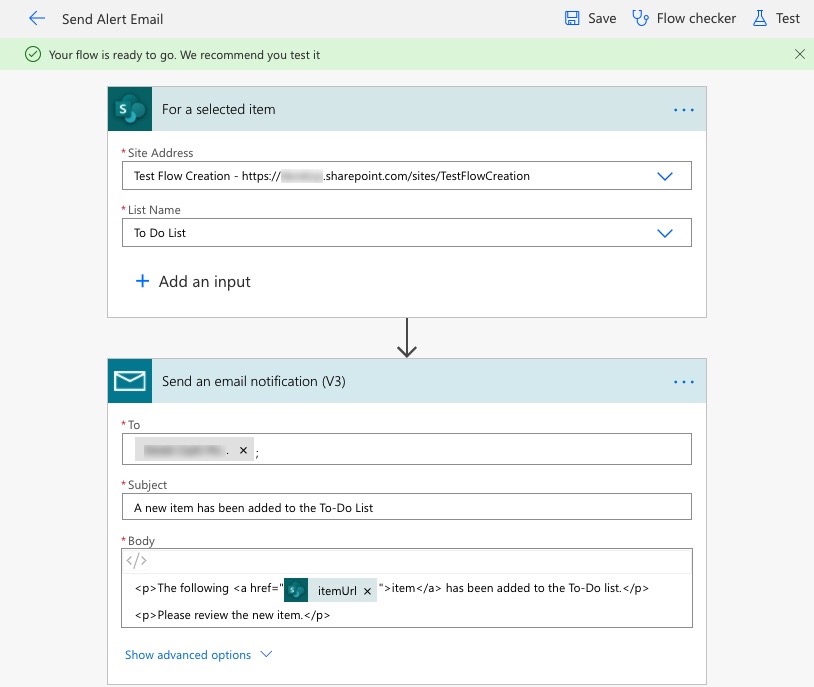The image size is (814, 687).
Task: Open the menu for For a selected item
Action: pos(683,110)
